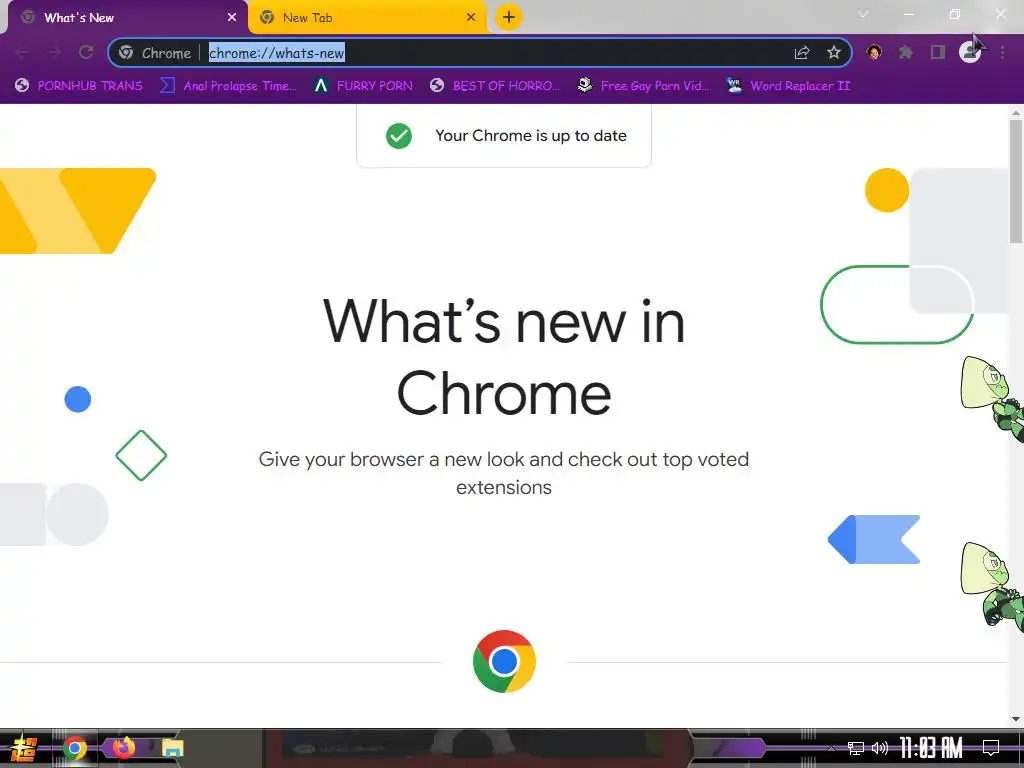Screen dimensions: 1024x768
Task: Restore down the Chrome window
Action: click(954, 14)
